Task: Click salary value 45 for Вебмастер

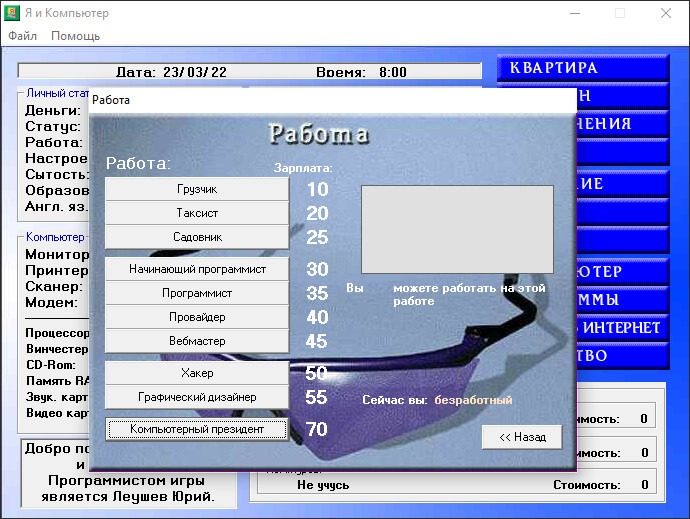Action: (317, 341)
